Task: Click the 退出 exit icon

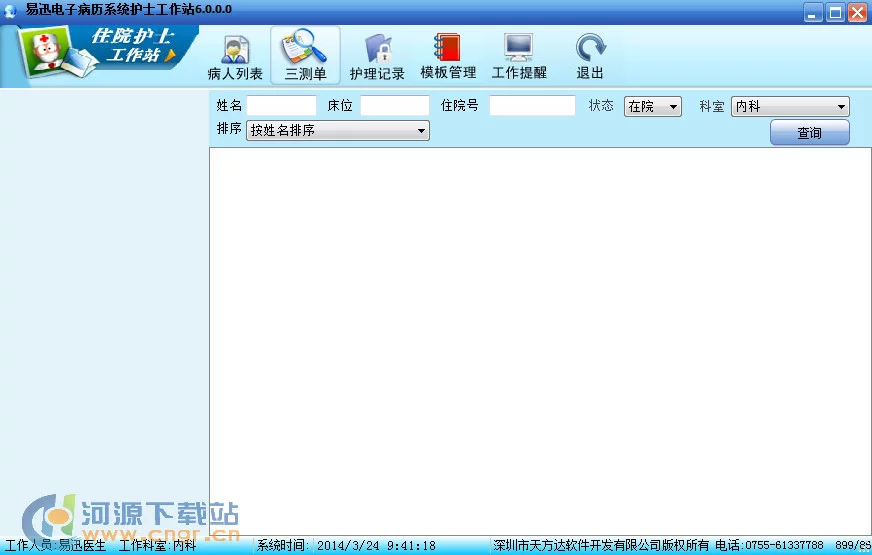Action: click(590, 56)
